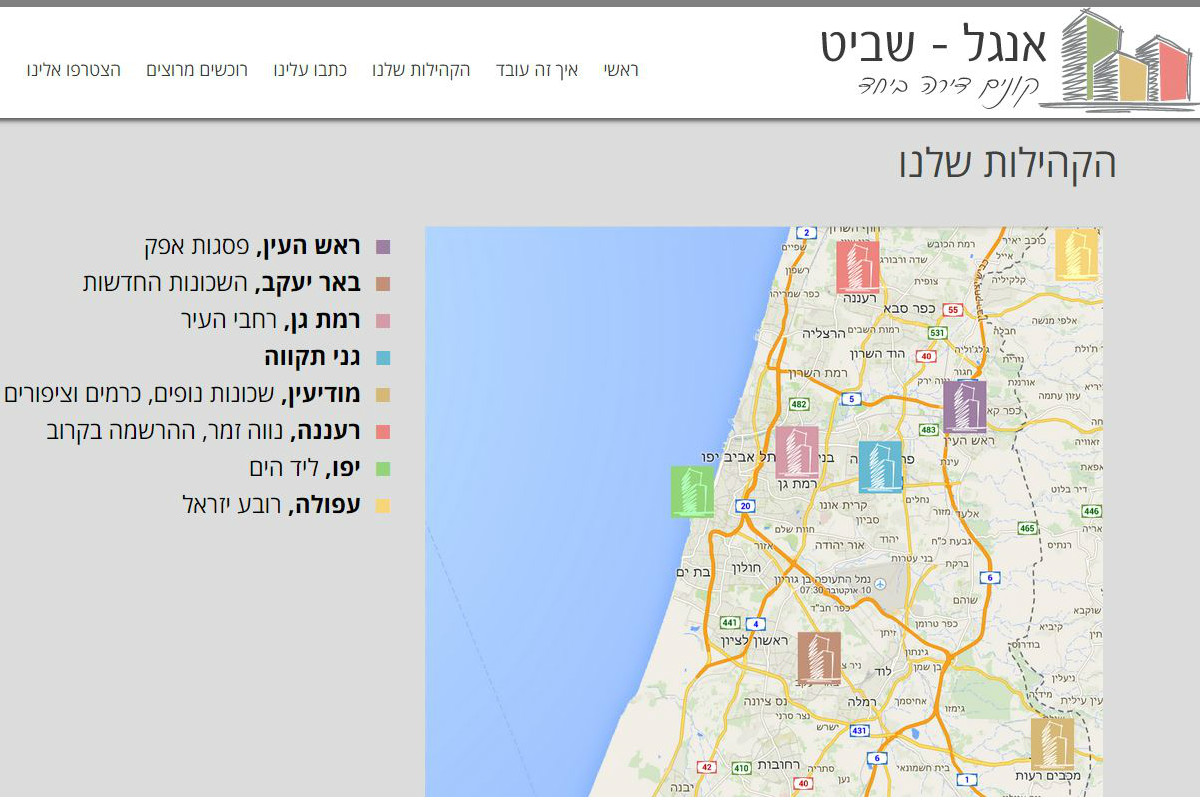Navigate to 'ראשי' home menu item
Viewport: 1200px width, 800px height.
click(x=620, y=70)
